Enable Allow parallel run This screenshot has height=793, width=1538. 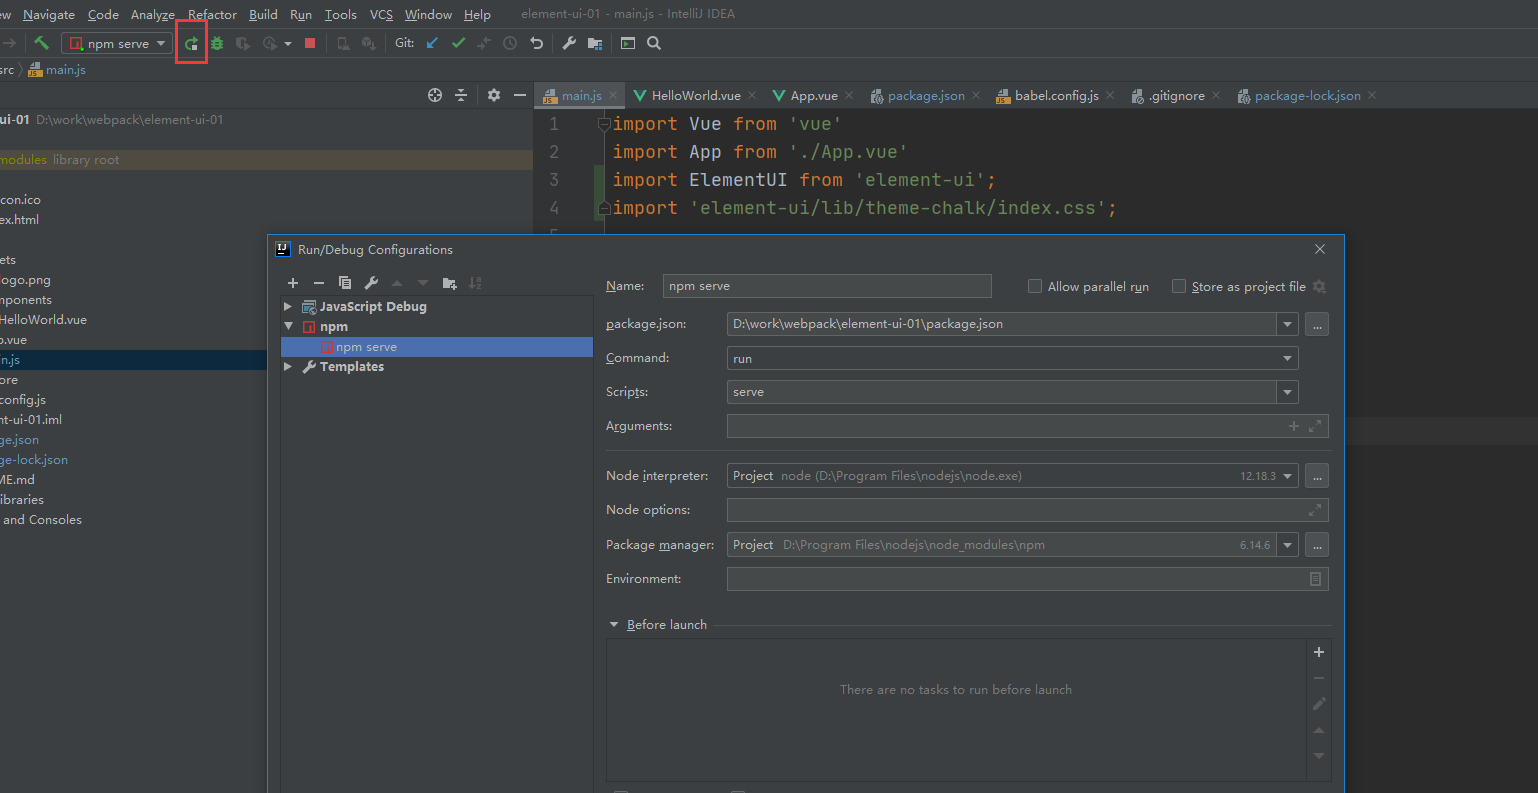tap(1034, 286)
